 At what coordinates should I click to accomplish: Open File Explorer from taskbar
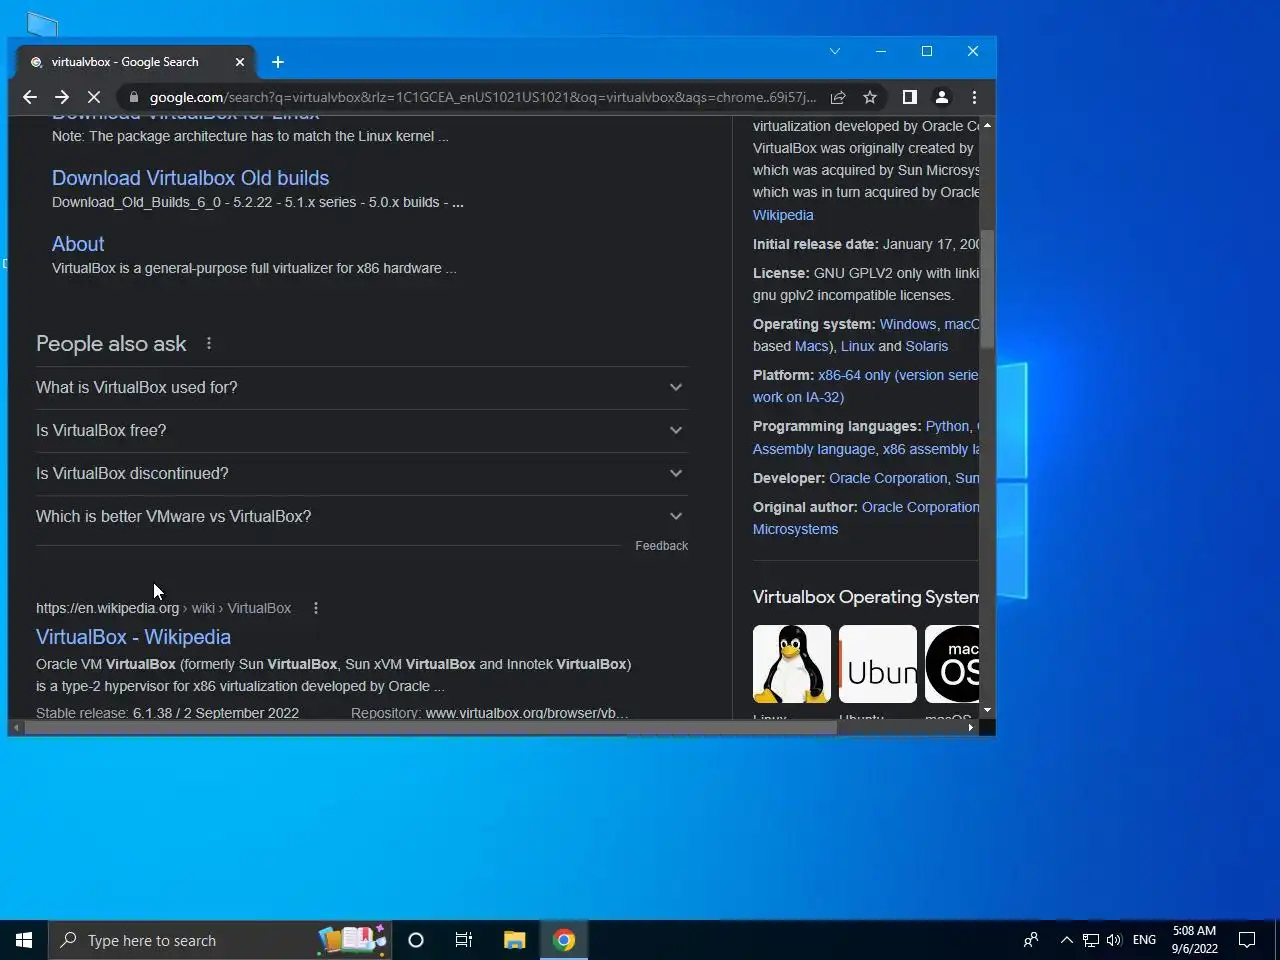pyautogui.click(x=514, y=940)
